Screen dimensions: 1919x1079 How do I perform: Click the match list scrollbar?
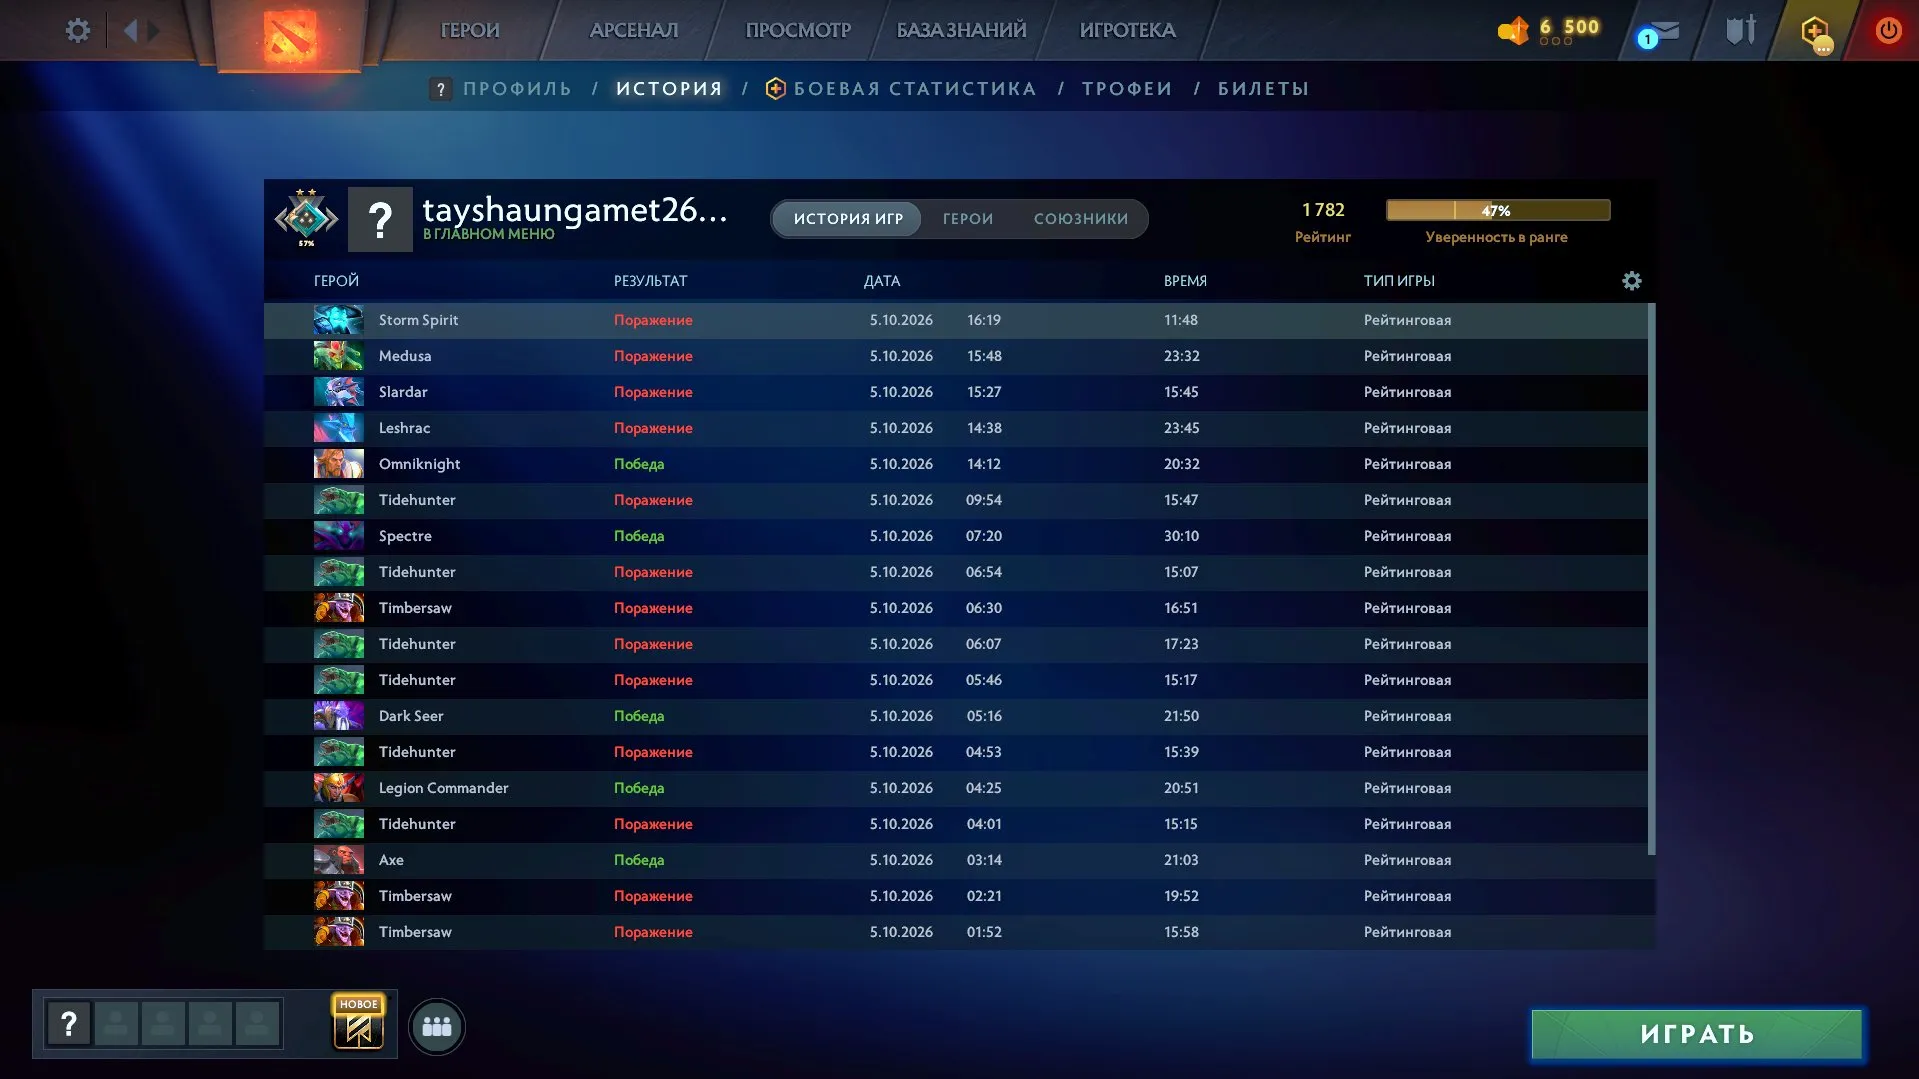pyautogui.click(x=1651, y=579)
